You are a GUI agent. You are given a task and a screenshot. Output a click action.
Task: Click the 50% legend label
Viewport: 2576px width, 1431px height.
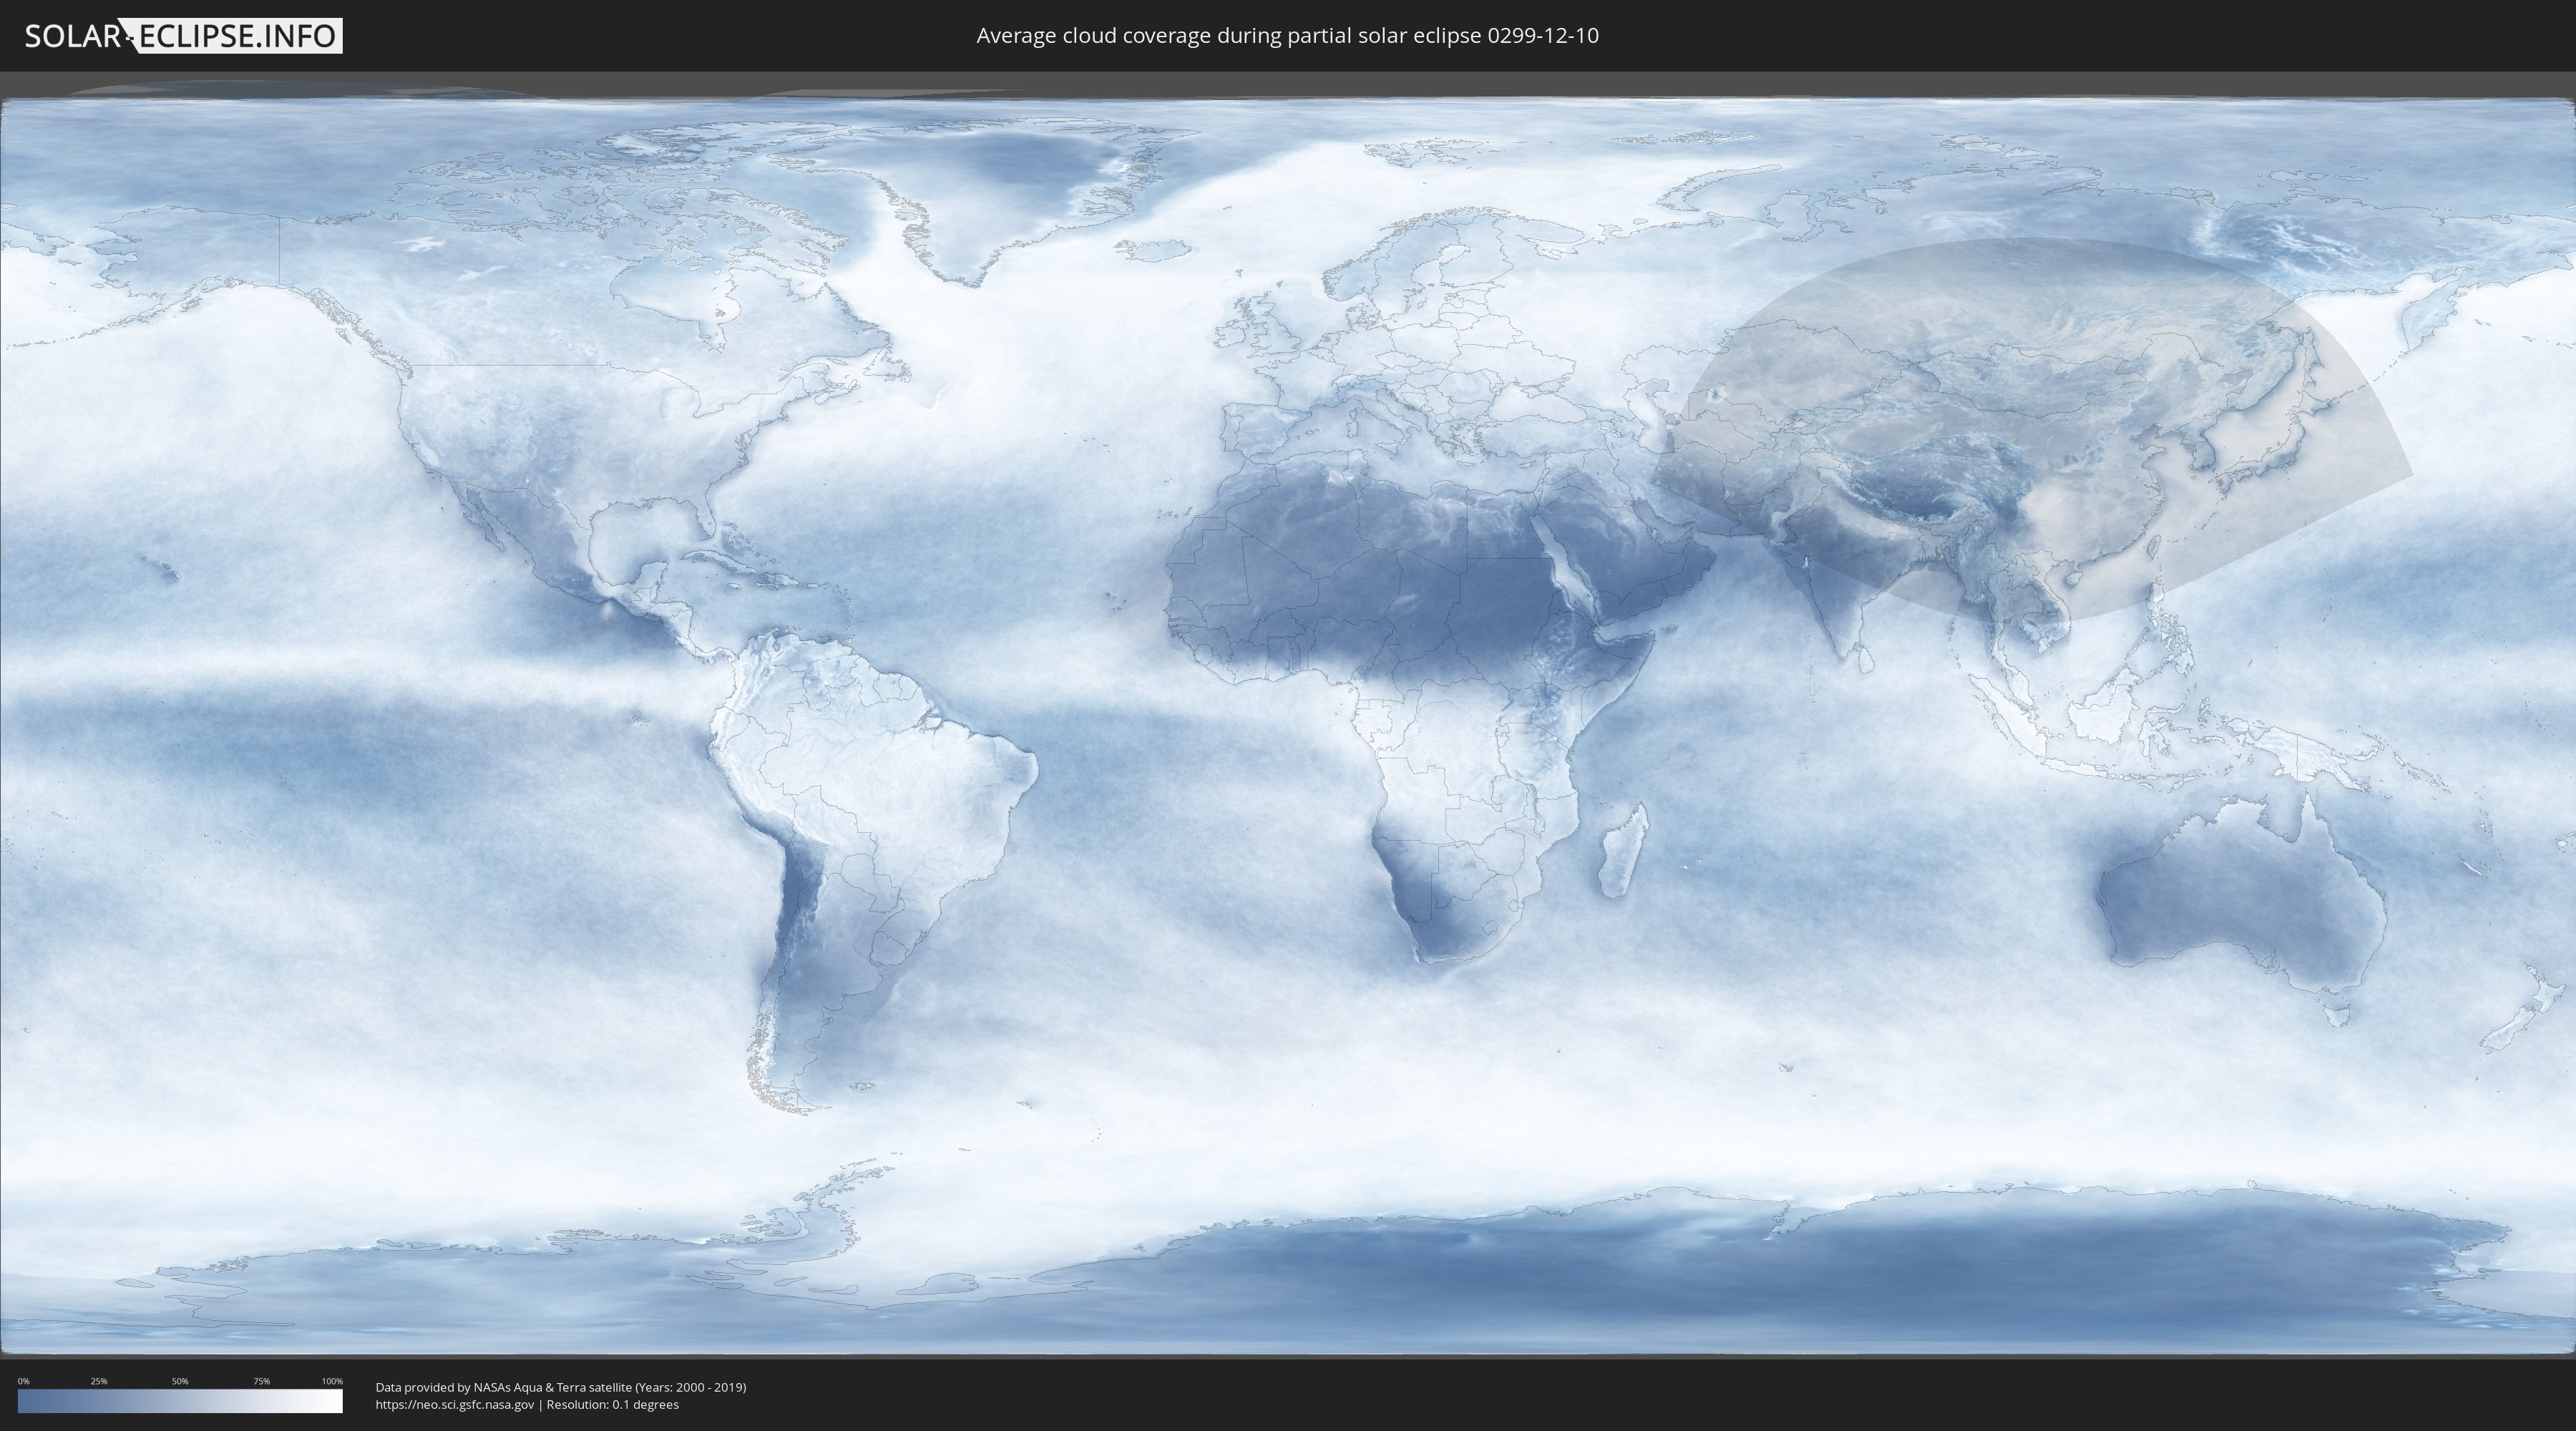[180, 1381]
